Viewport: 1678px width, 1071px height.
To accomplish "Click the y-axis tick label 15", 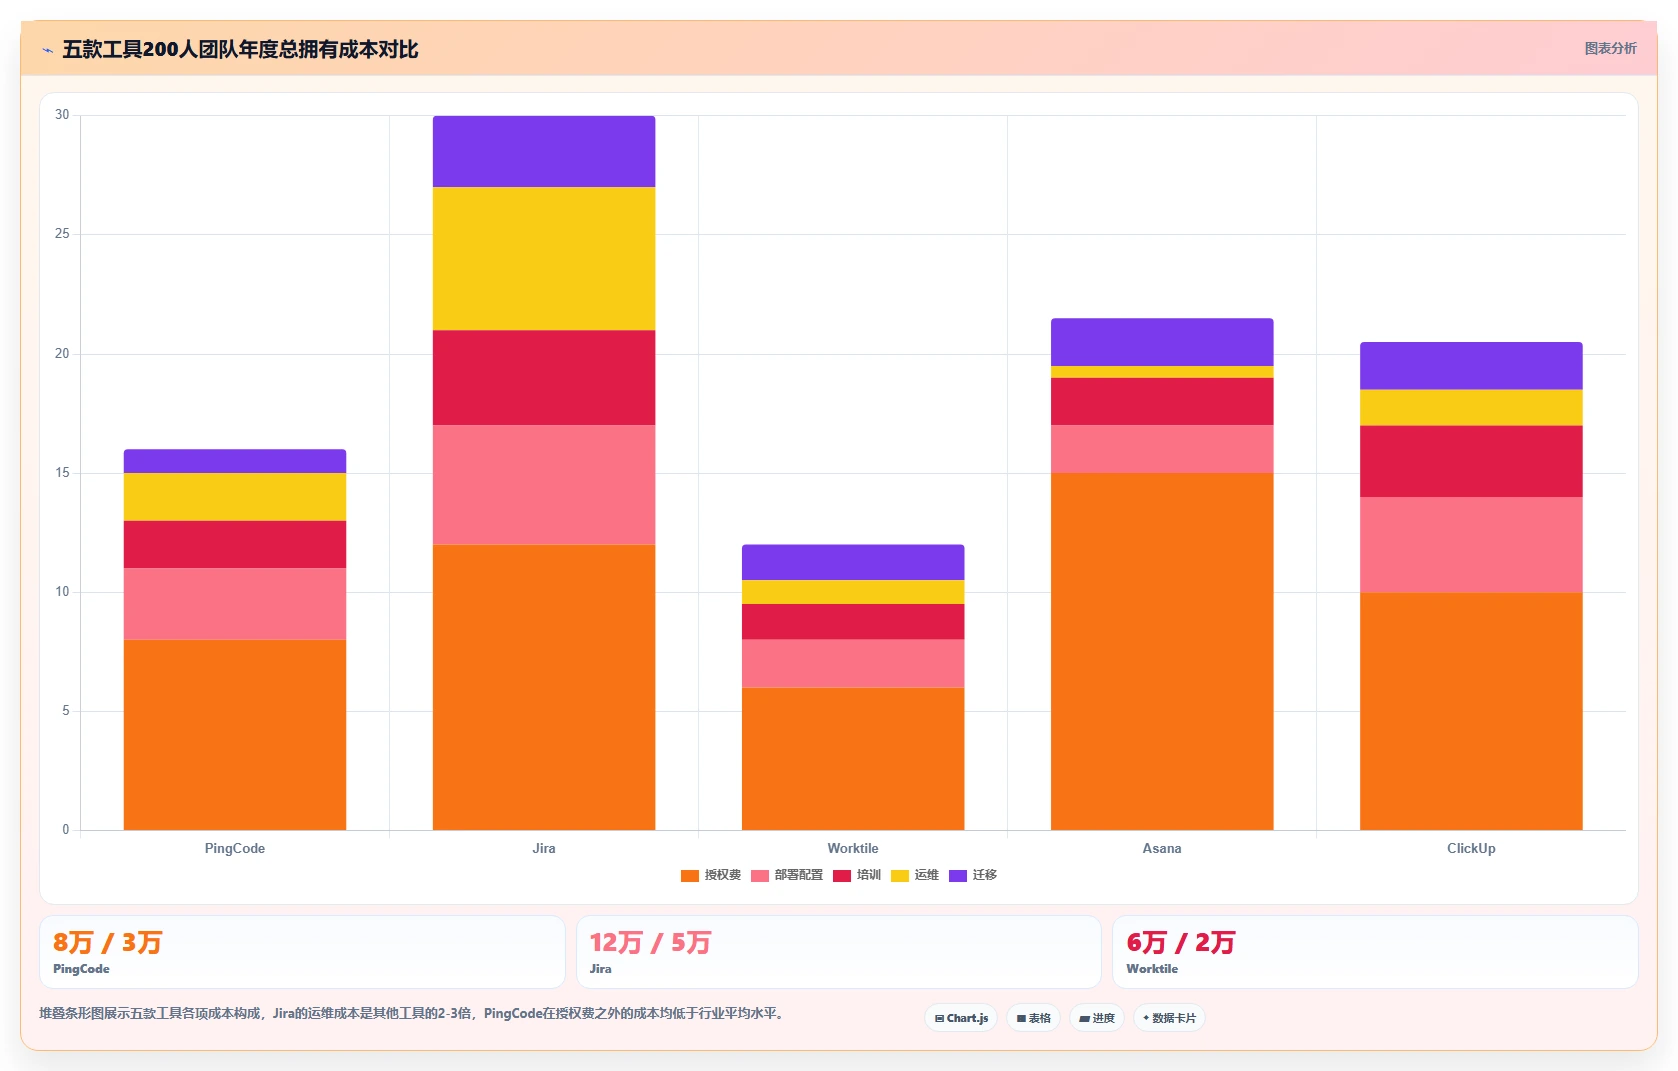I will pyautogui.click(x=63, y=473).
